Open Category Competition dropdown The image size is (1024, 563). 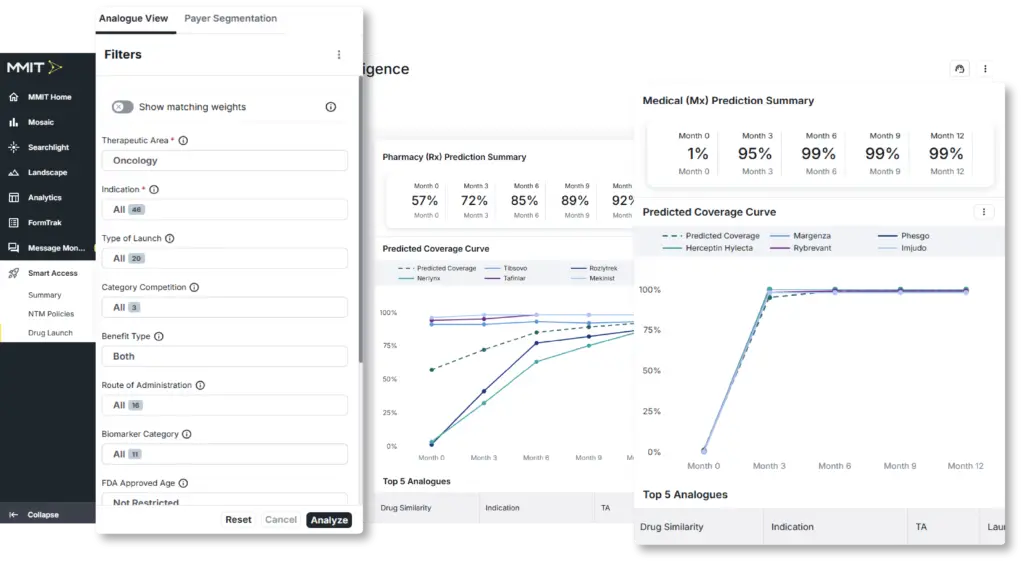(225, 308)
